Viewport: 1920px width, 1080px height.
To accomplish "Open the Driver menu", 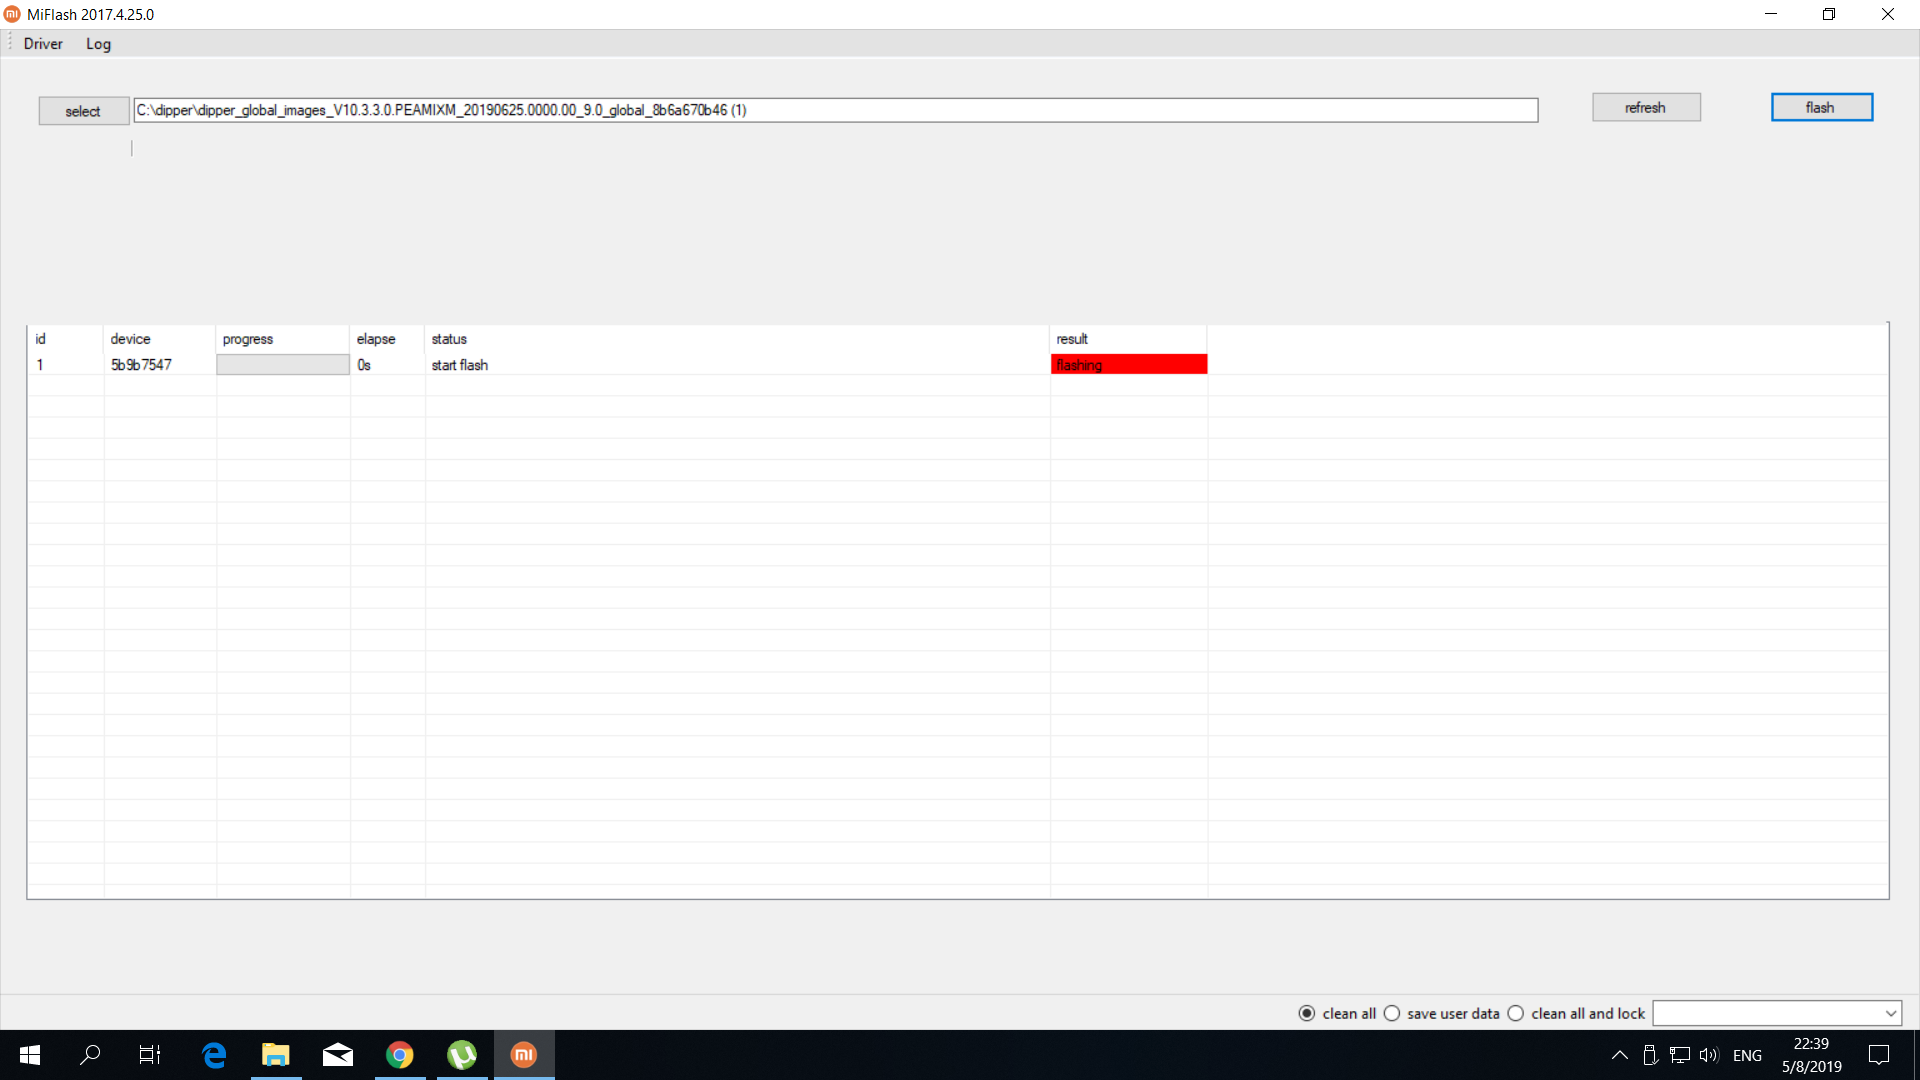I will coord(43,43).
